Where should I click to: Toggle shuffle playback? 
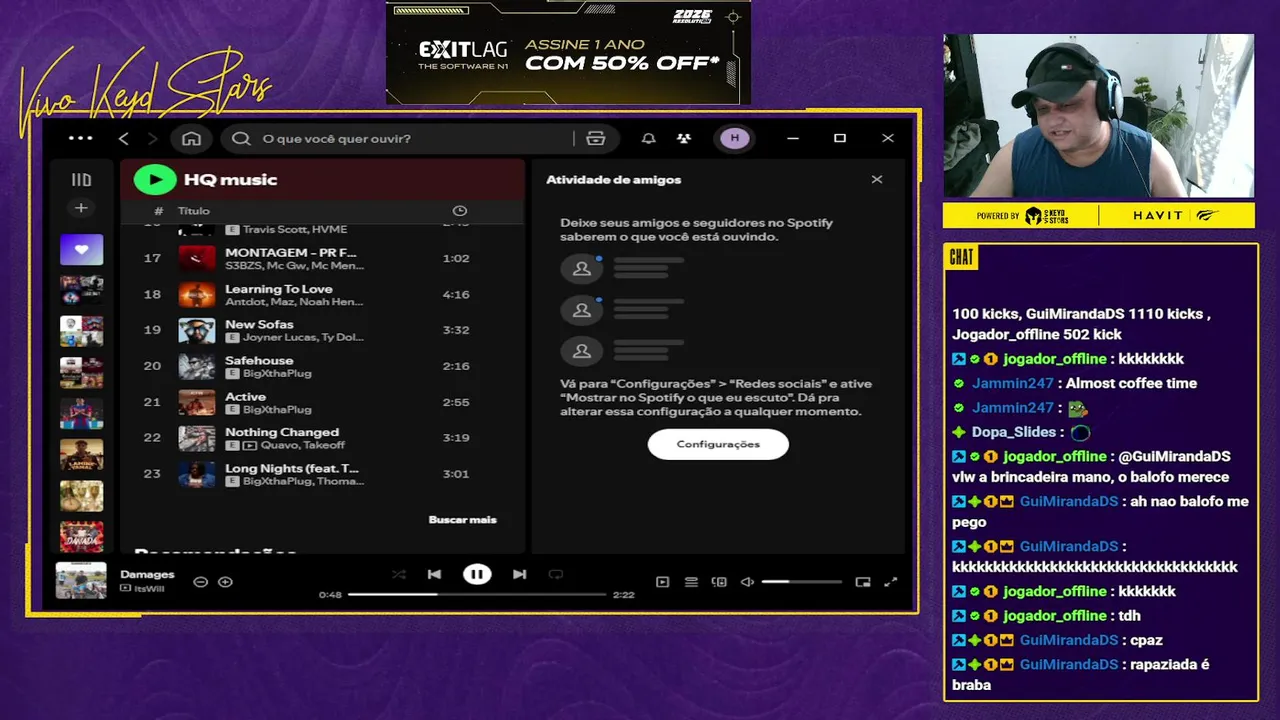click(x=399, y=574)
